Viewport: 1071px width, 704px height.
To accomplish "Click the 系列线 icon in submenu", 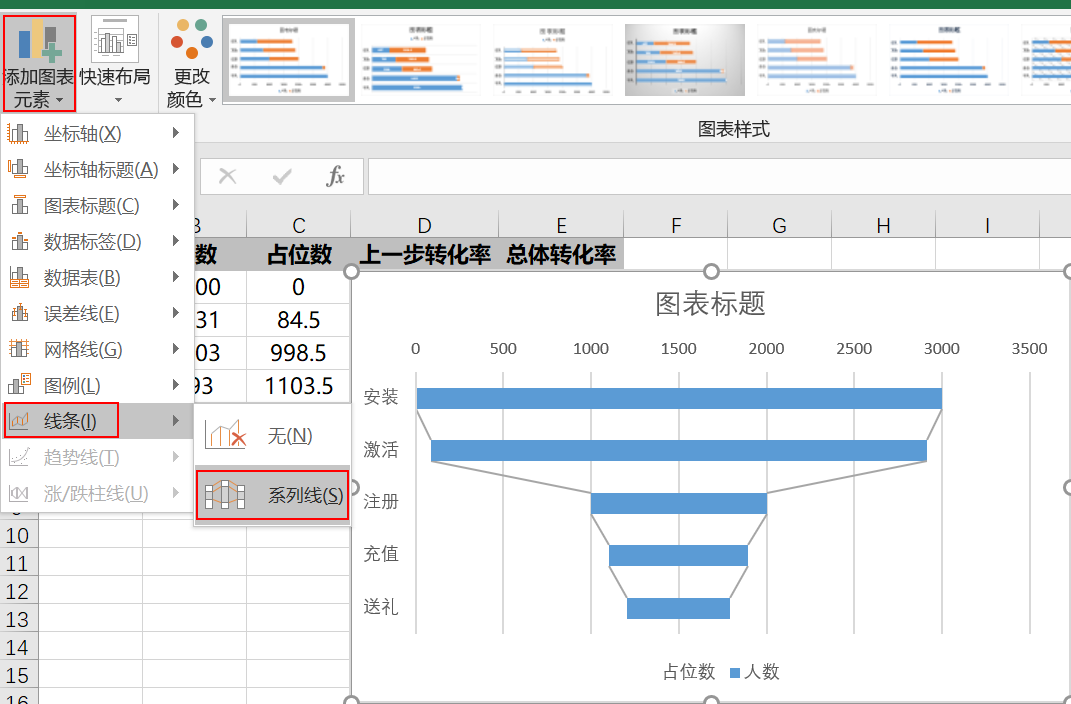I will [225, 495].
